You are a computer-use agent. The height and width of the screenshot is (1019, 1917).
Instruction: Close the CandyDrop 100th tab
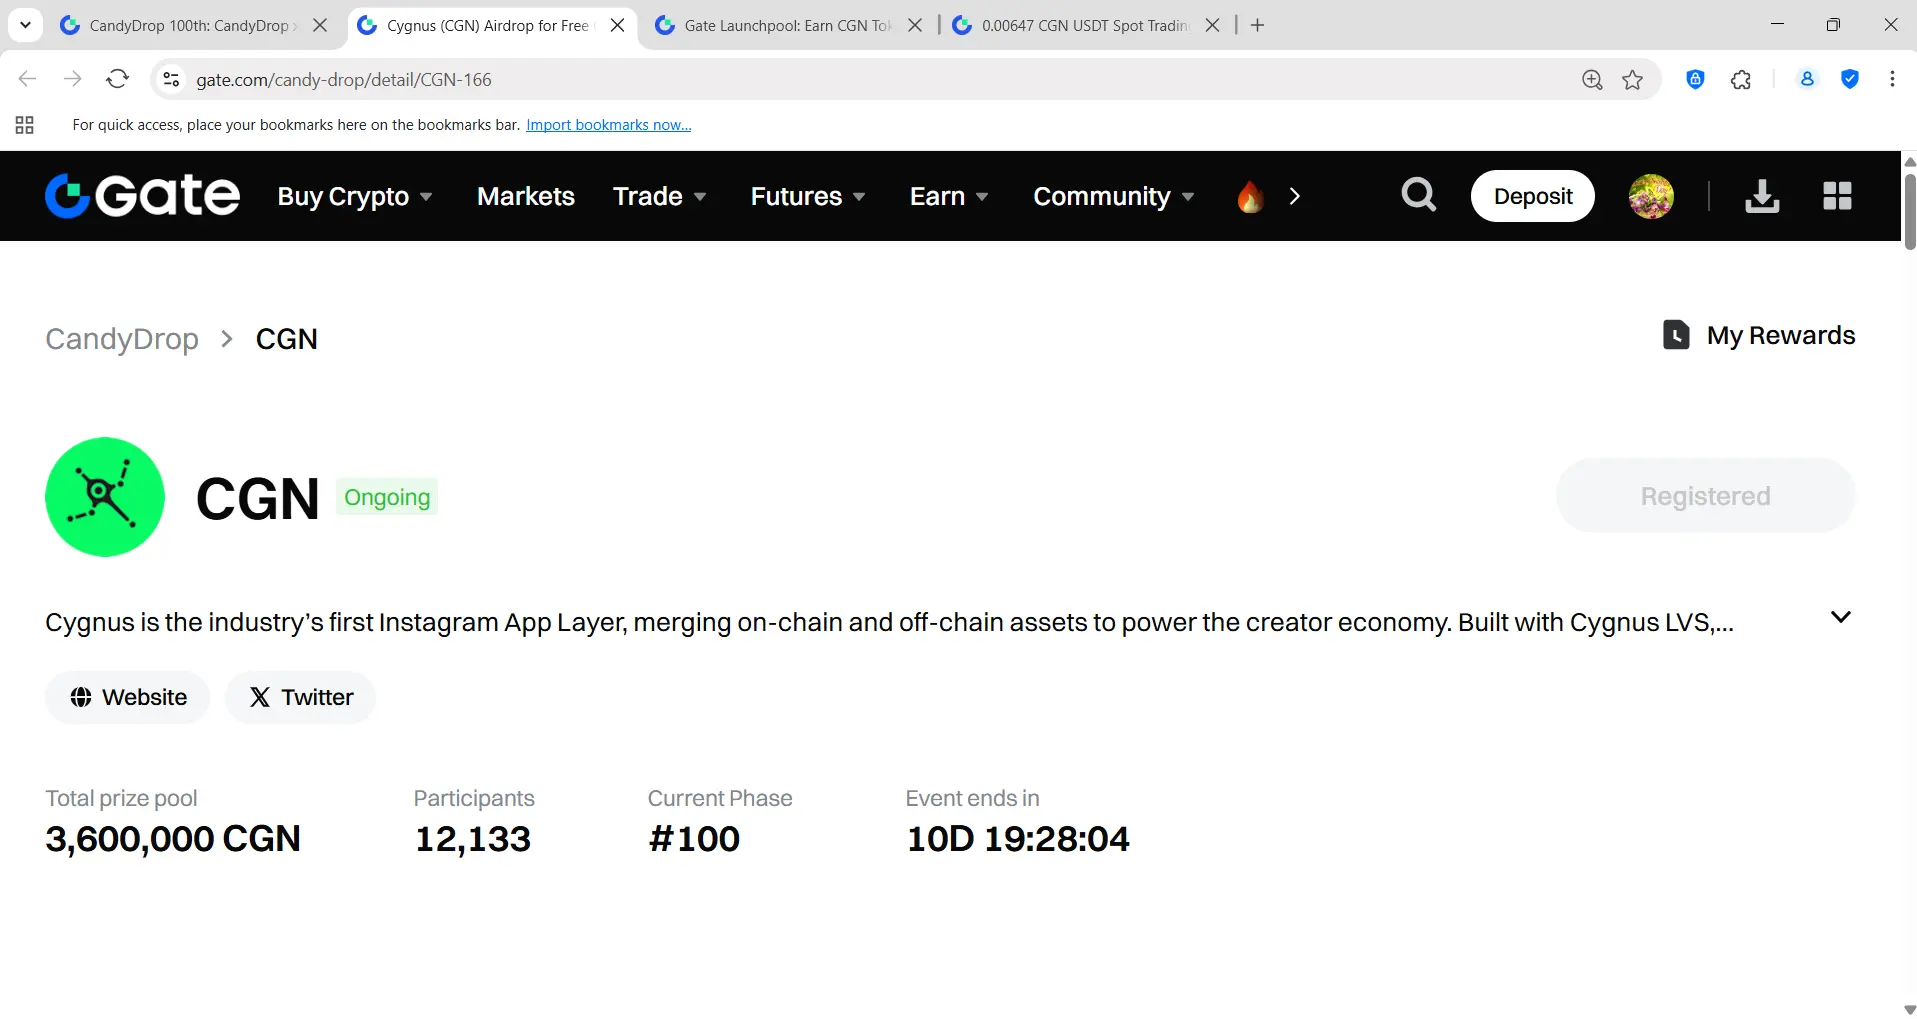(320, 25)
